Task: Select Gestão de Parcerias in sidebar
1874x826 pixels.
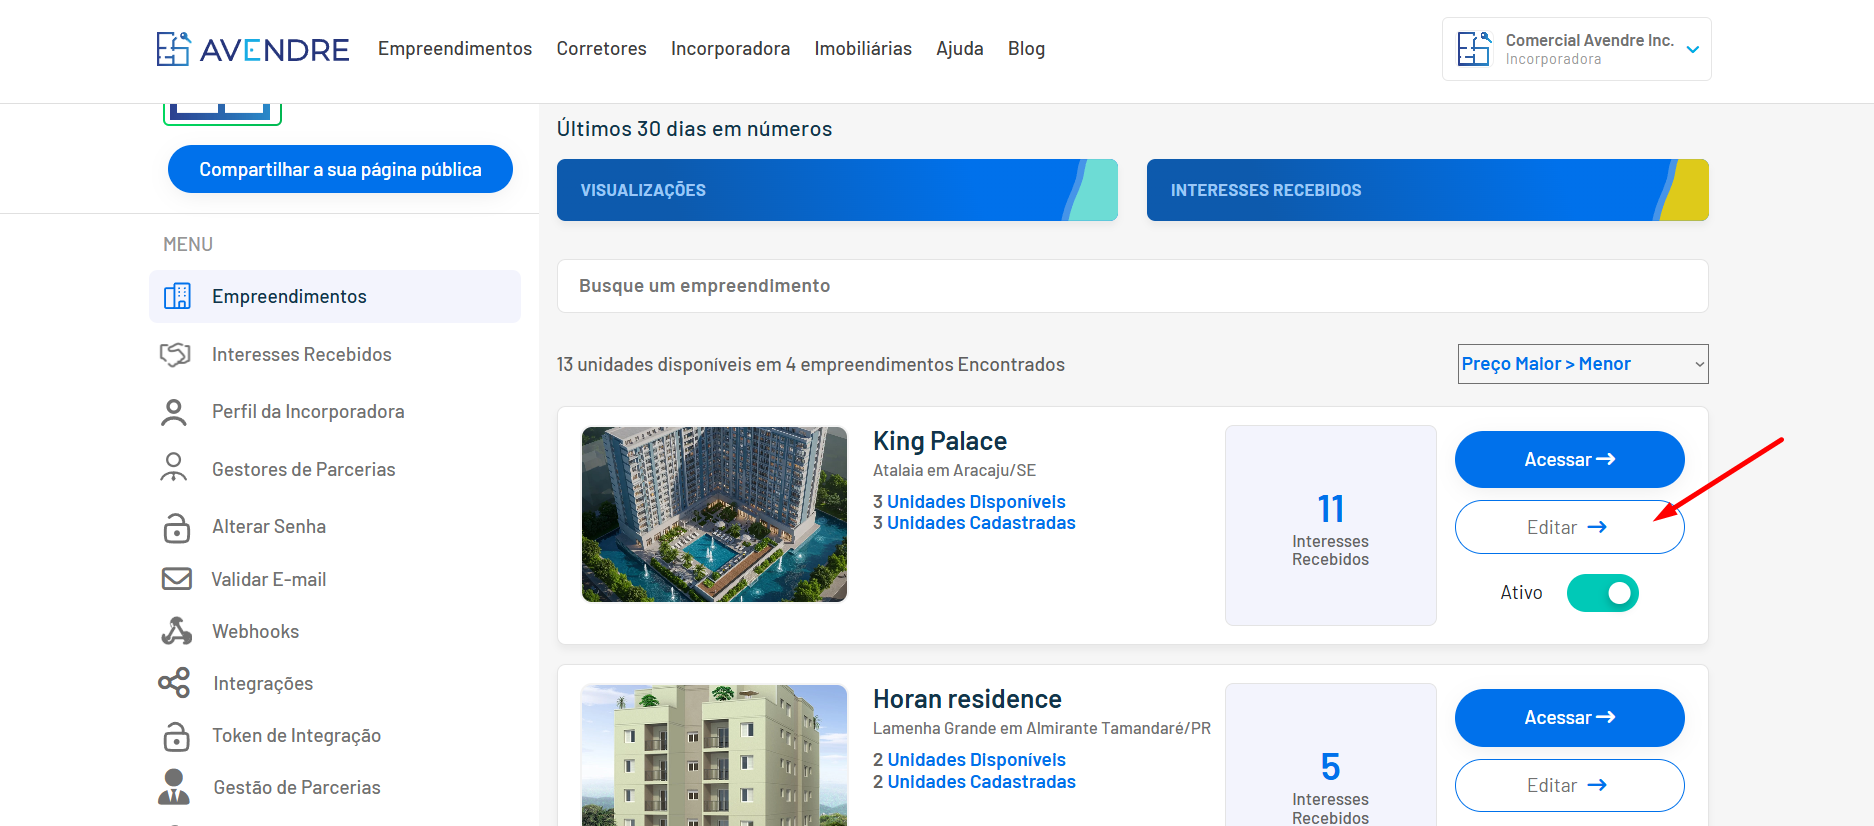Action: (297, 788)
